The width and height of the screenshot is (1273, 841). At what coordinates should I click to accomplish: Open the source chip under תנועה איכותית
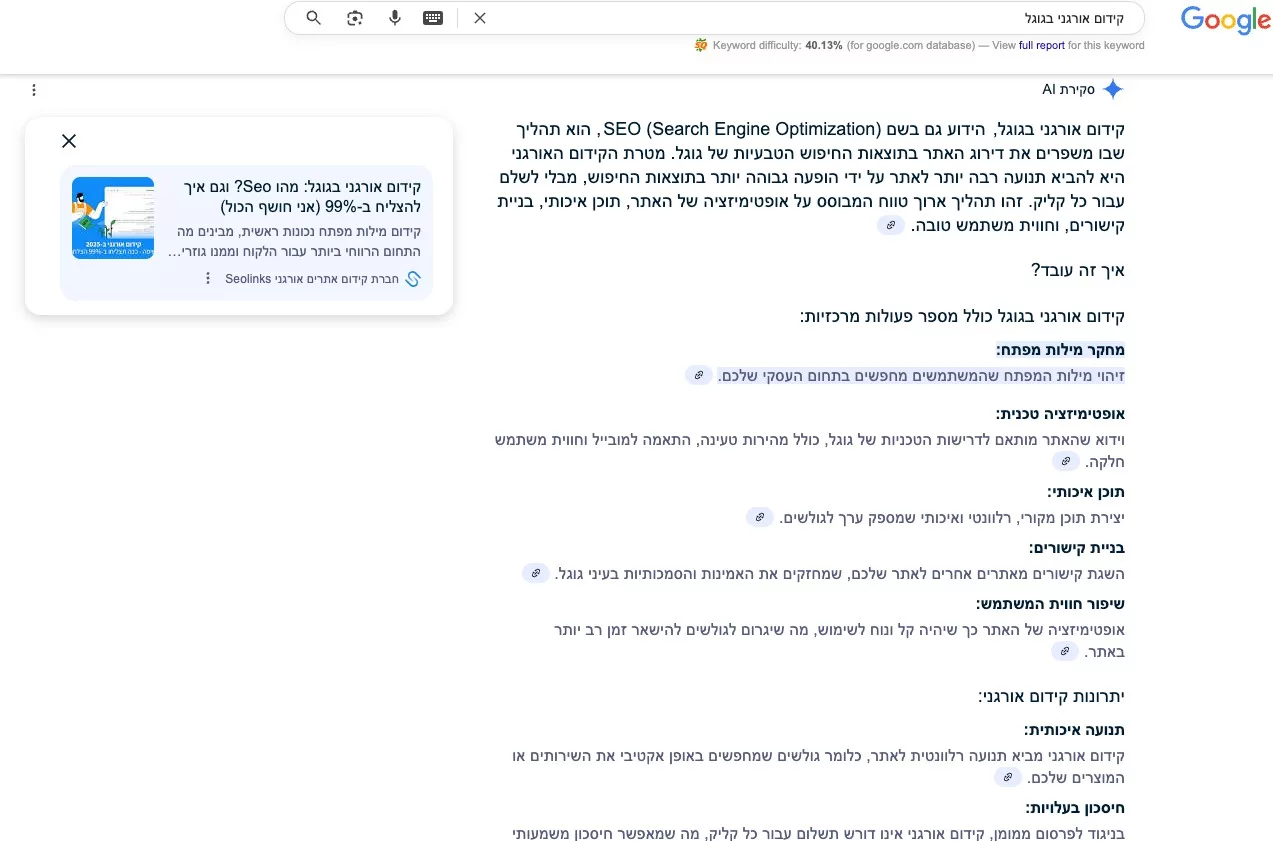[x=1008, y=777]
